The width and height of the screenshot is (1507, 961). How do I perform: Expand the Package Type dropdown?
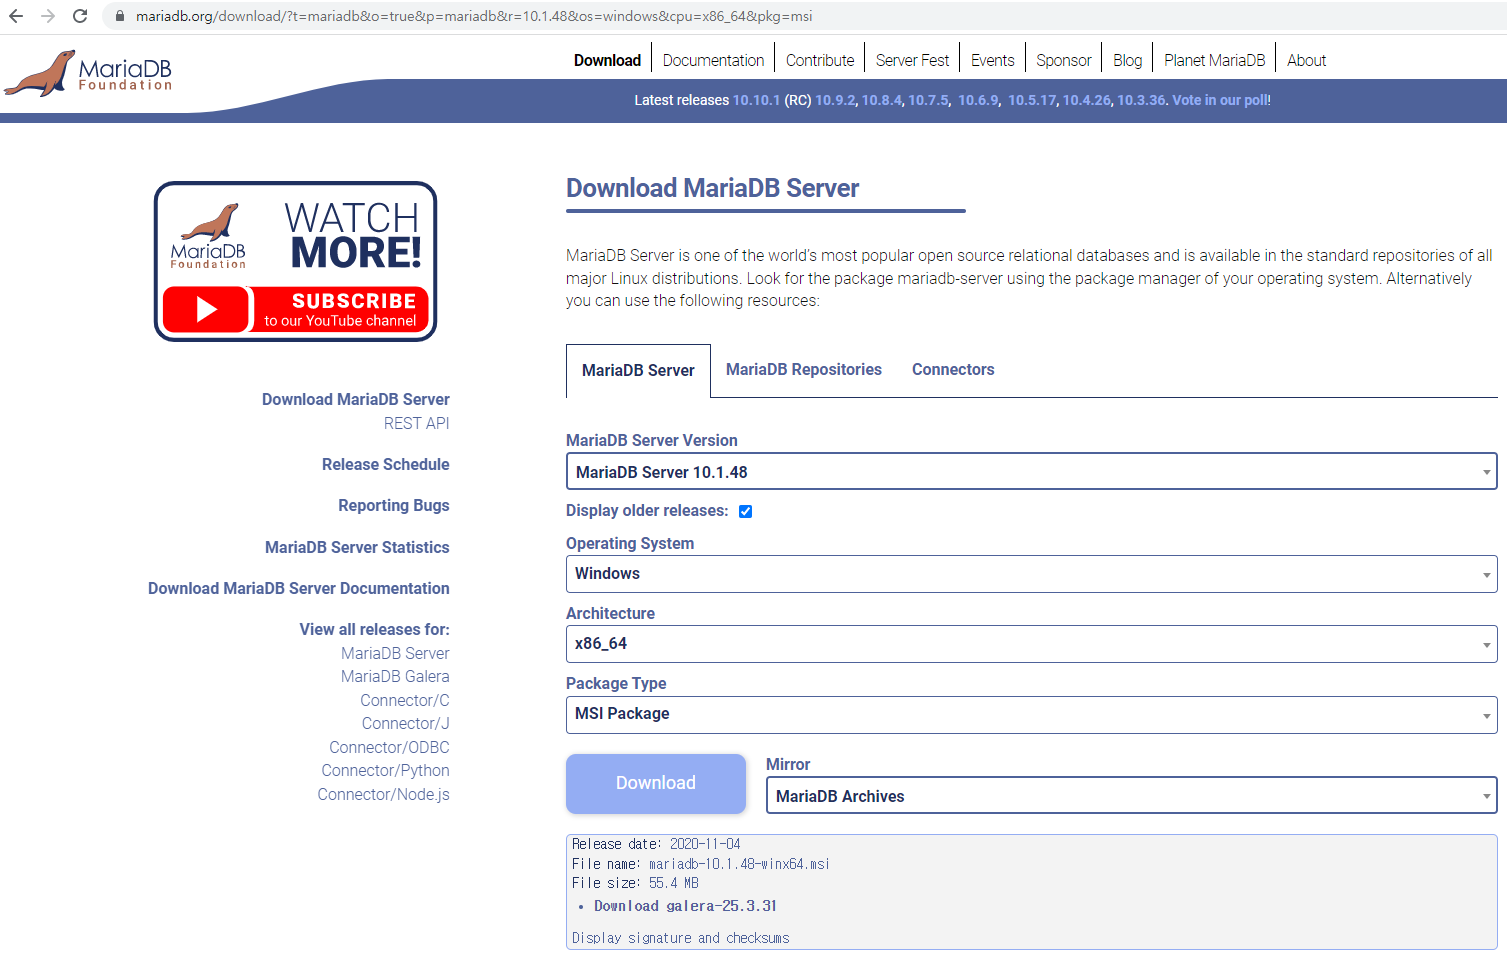(x=1031, y=714)
